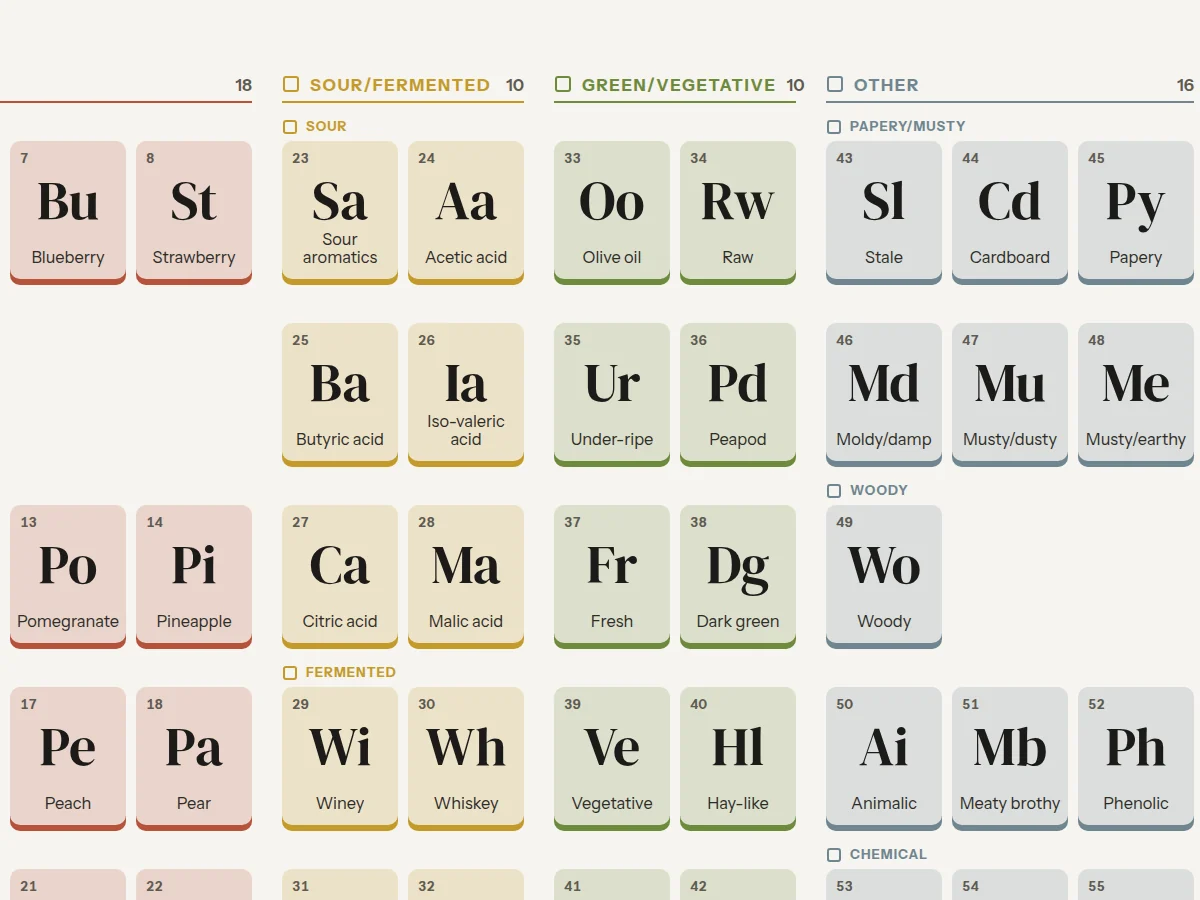The height and width of the screenshot is (900, 1200).
Task: Open the Iso-valeric acid tile
Action: pyautogui.click(x=466, y=395)
